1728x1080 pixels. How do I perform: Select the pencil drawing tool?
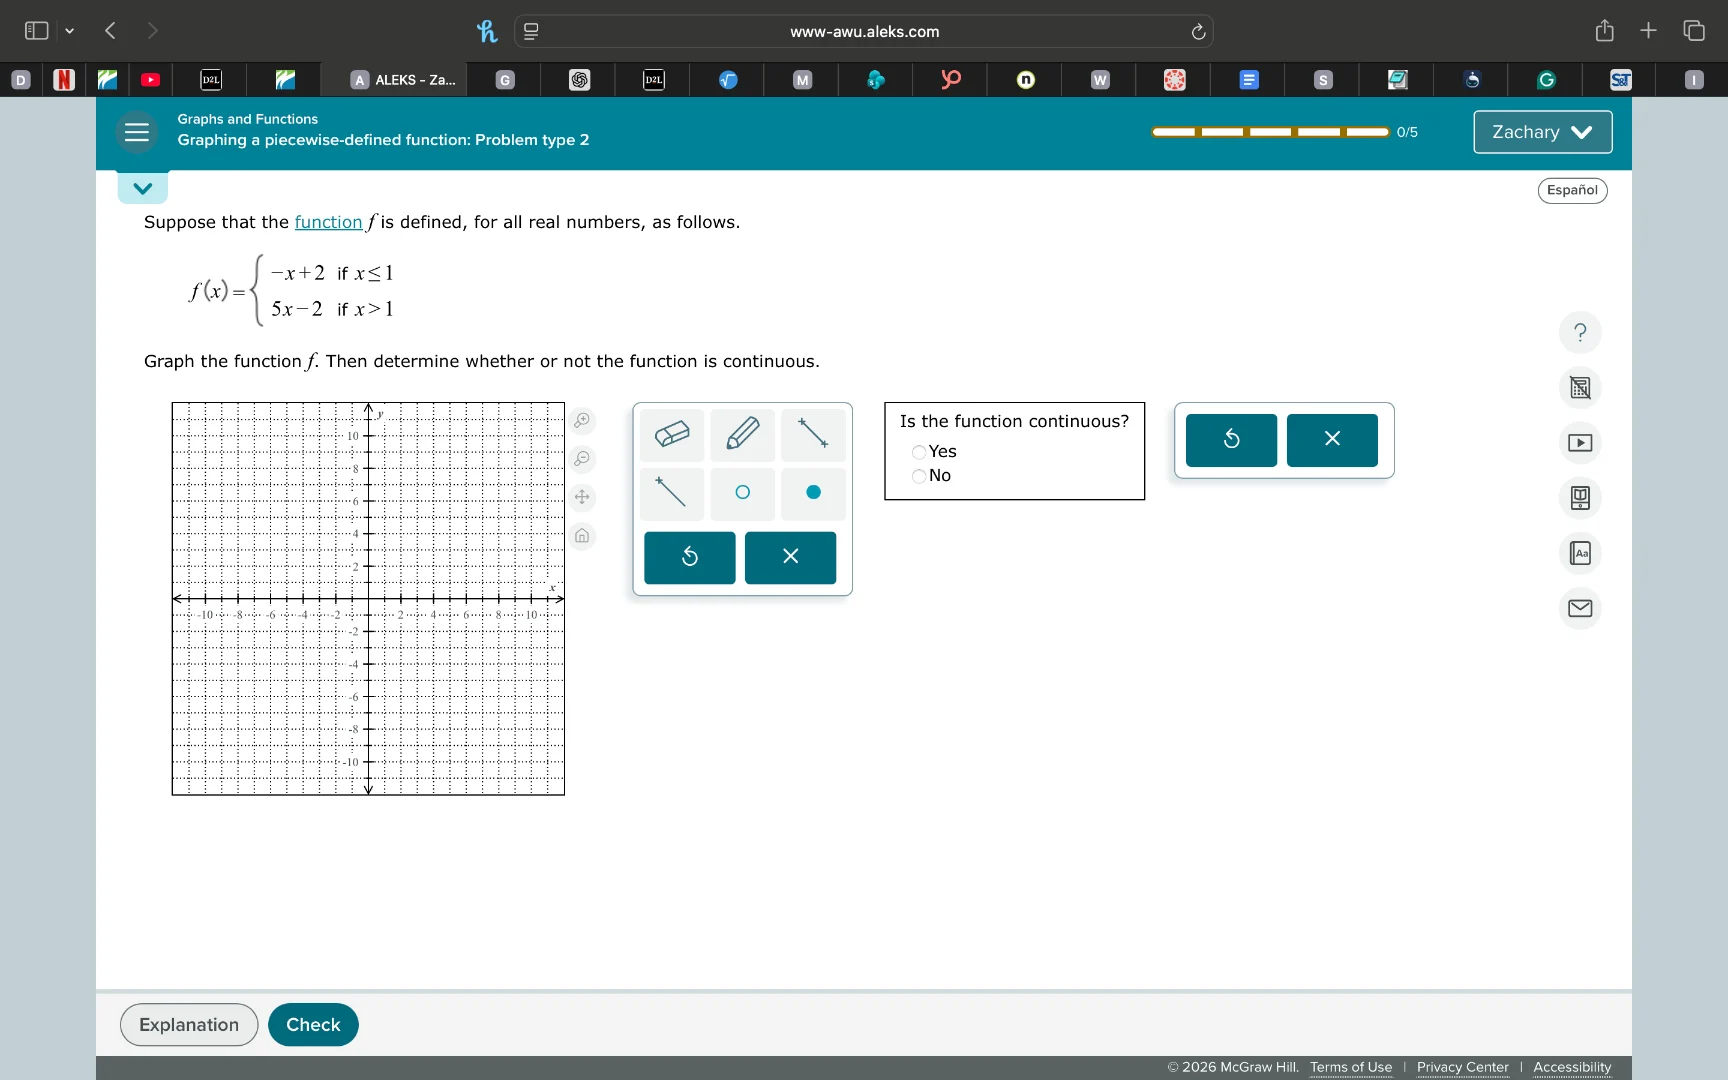(741, 435)
